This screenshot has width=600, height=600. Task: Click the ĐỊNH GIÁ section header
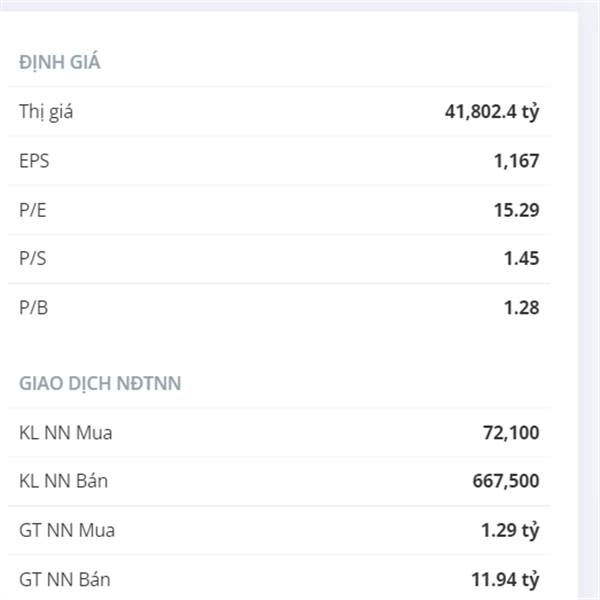[x=60, y=61]
